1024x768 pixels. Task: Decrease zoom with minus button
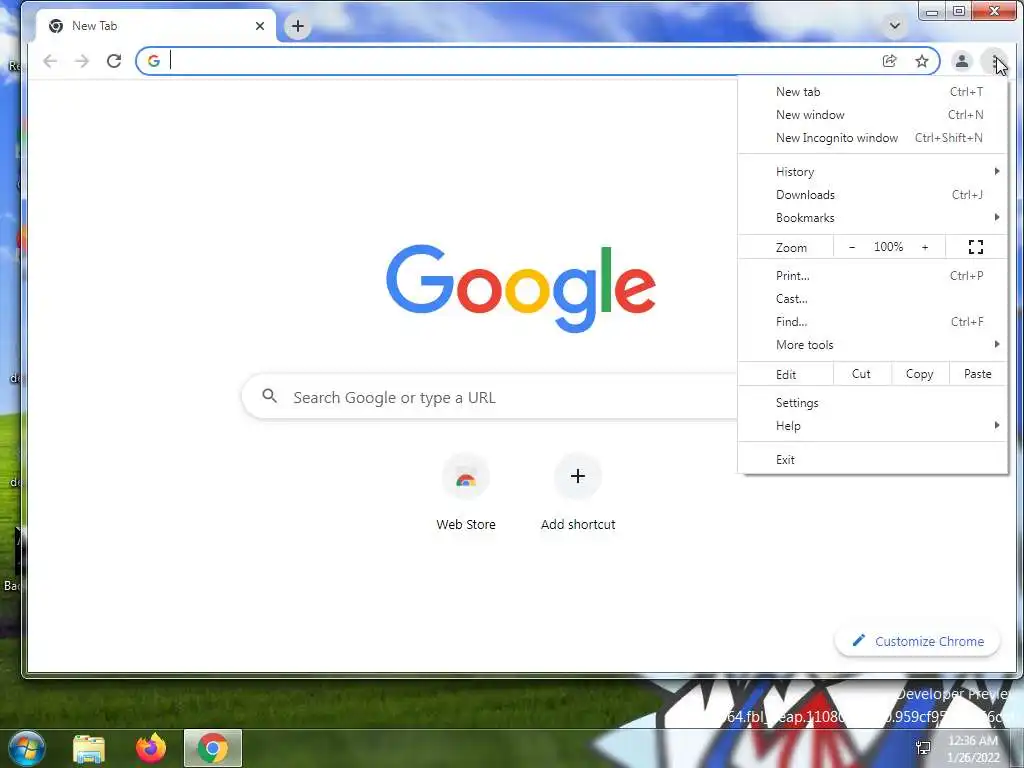pyautogui.click(x=852, y=247)
